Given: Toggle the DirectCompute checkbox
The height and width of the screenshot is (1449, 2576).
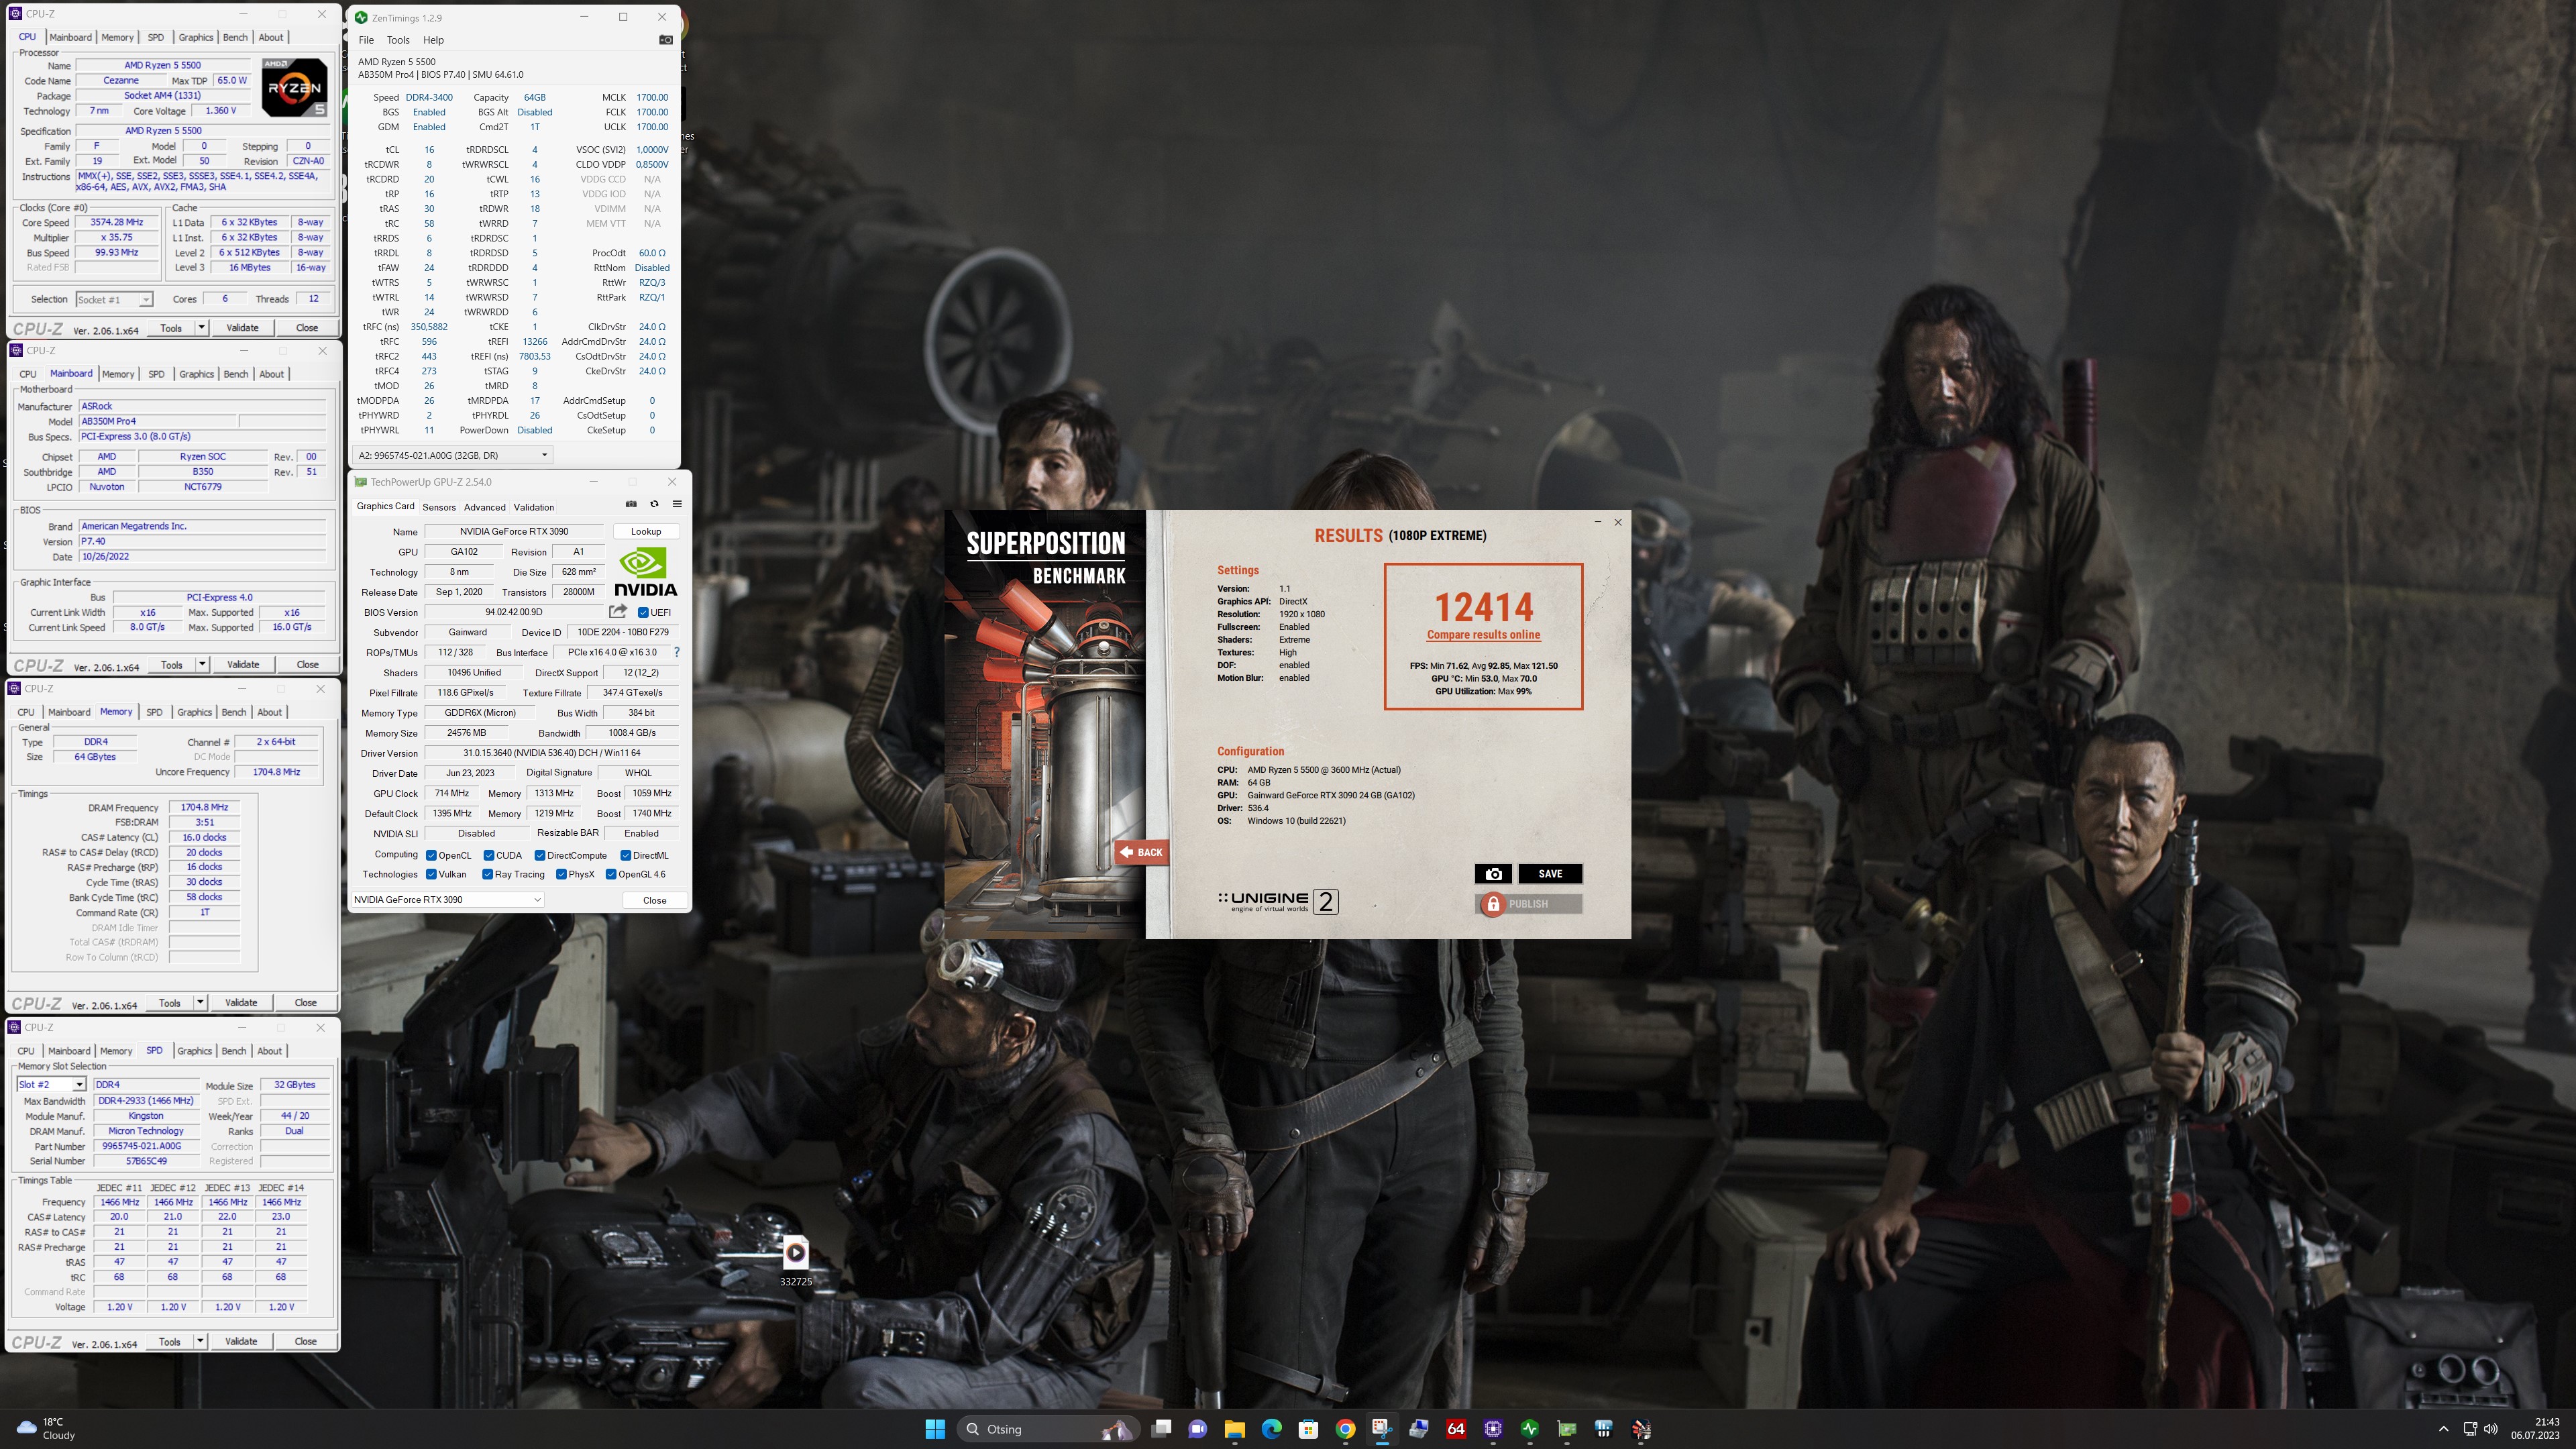Looking at the screenshot, I should click(x=540, y=855).
